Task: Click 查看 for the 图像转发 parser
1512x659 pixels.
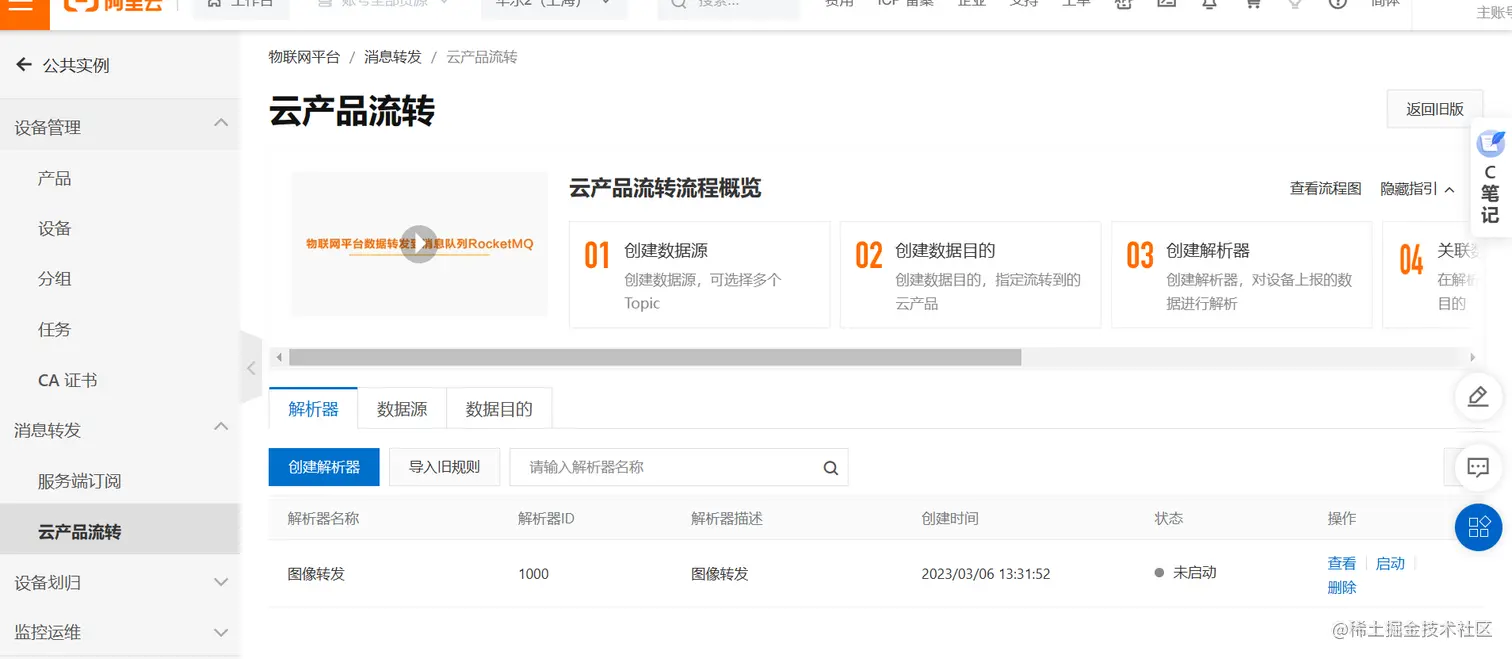Action: tap(1342, 564)
